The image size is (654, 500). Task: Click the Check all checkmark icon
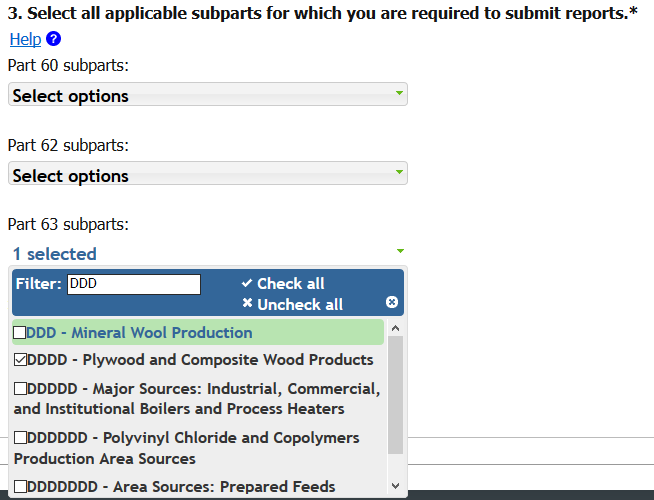247,283
